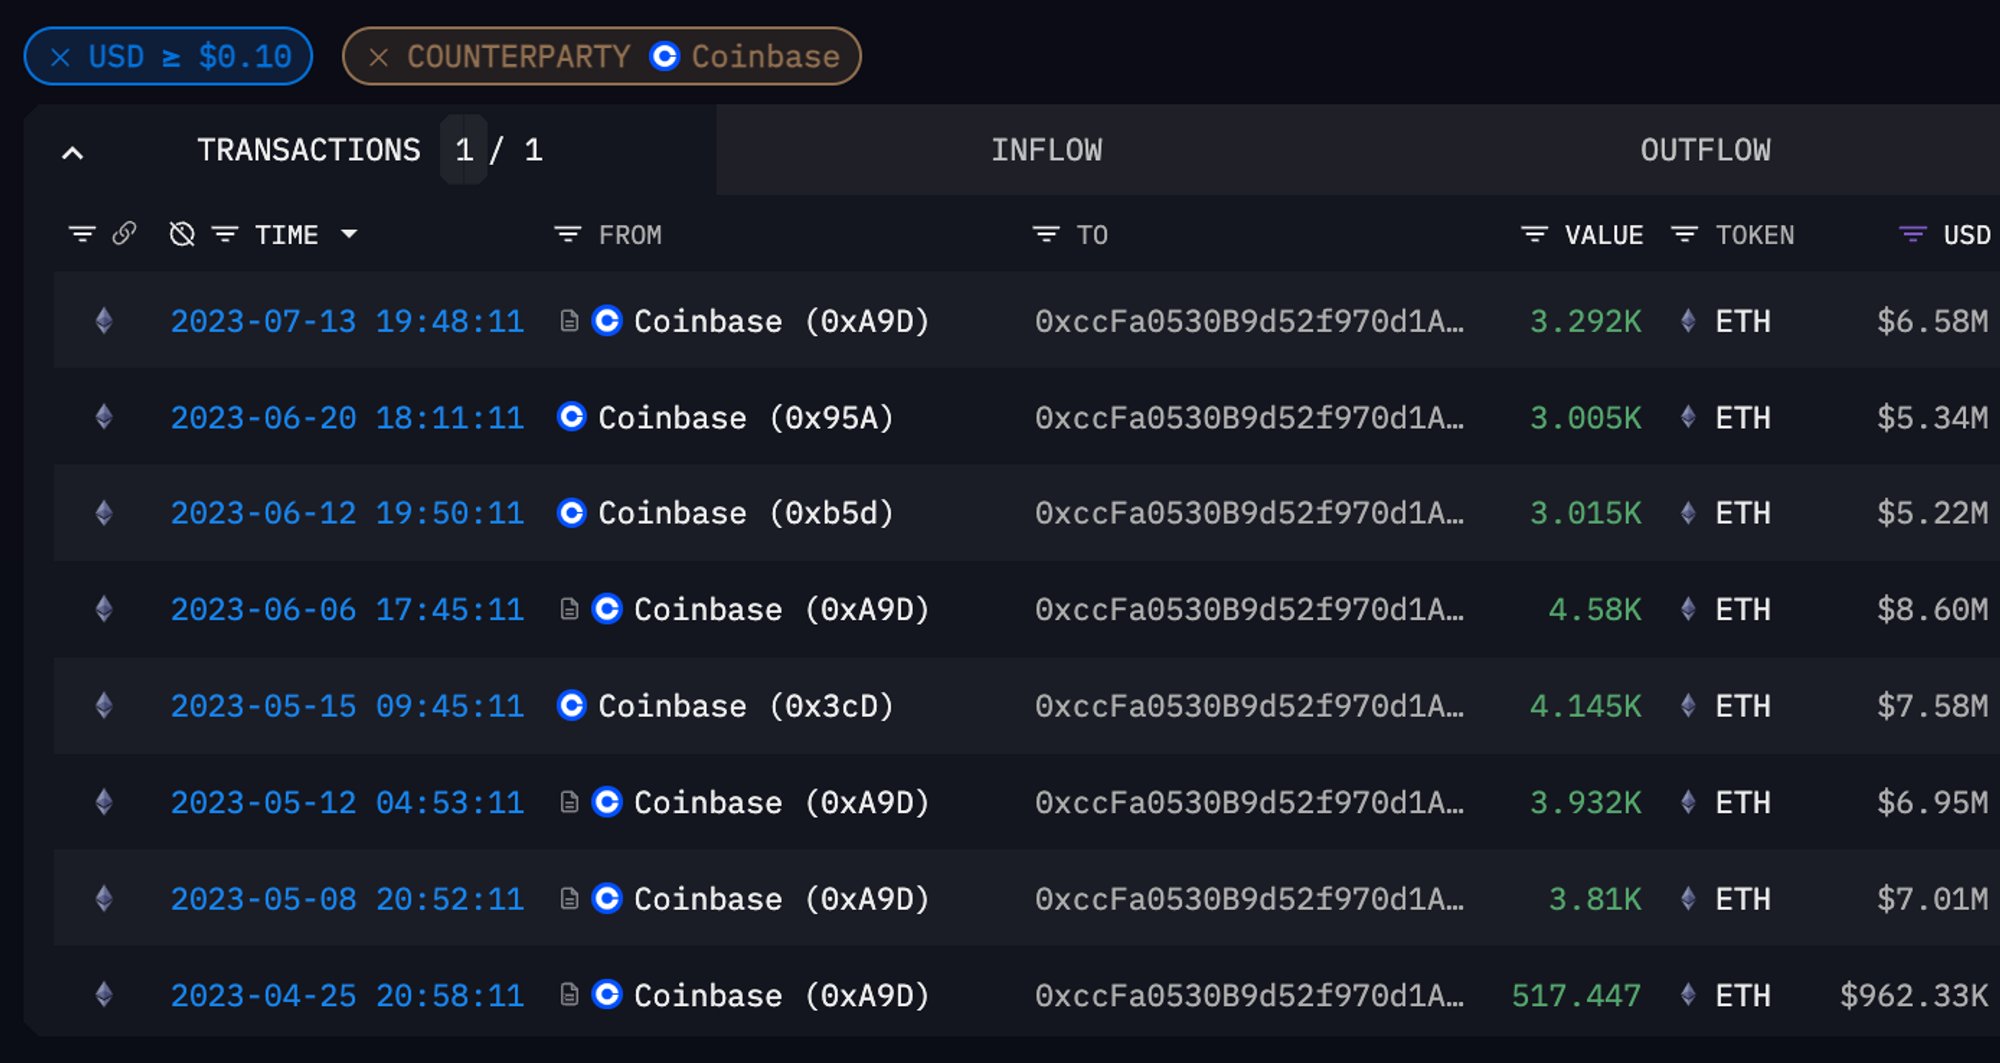The width and height of the screenshot is (2000, 1063).
Task: Select the TRANSACTIONS tab
Action: click(309, 150)
